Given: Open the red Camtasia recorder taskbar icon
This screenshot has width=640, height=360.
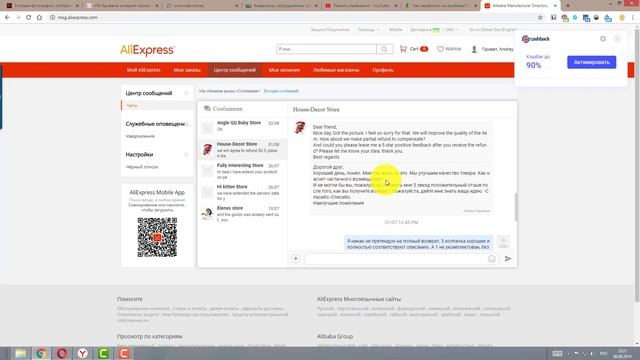Looking at the screenshot, I should pyautogui.click(x=124, y=353).
